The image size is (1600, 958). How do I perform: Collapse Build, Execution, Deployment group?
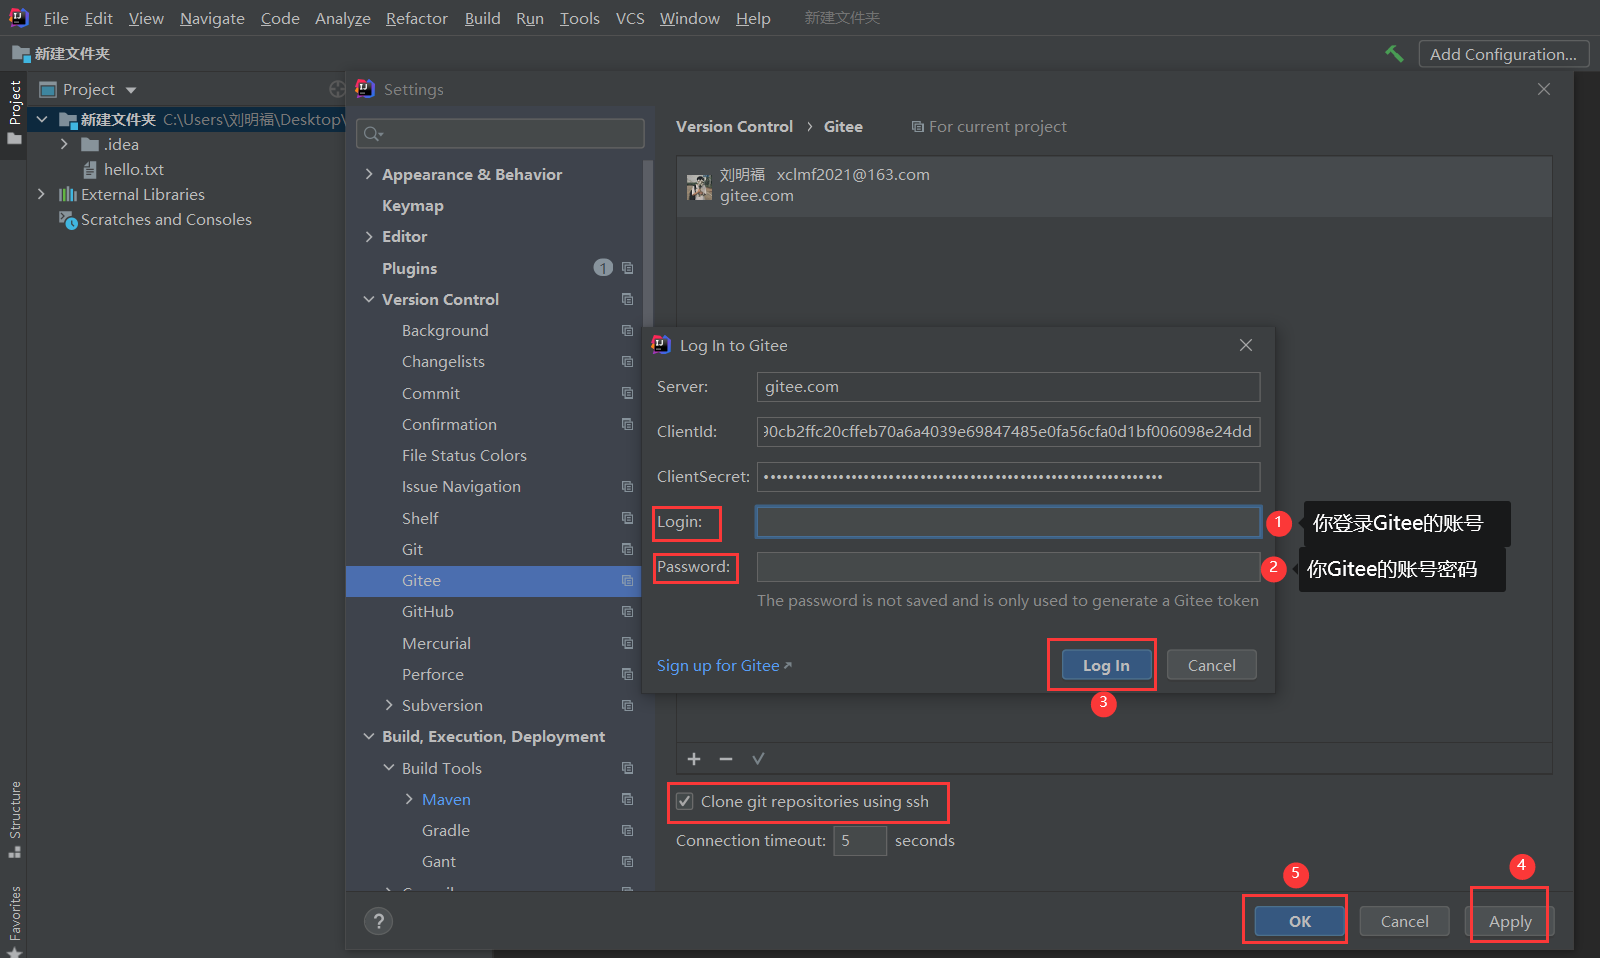click(x=369, y=736)
